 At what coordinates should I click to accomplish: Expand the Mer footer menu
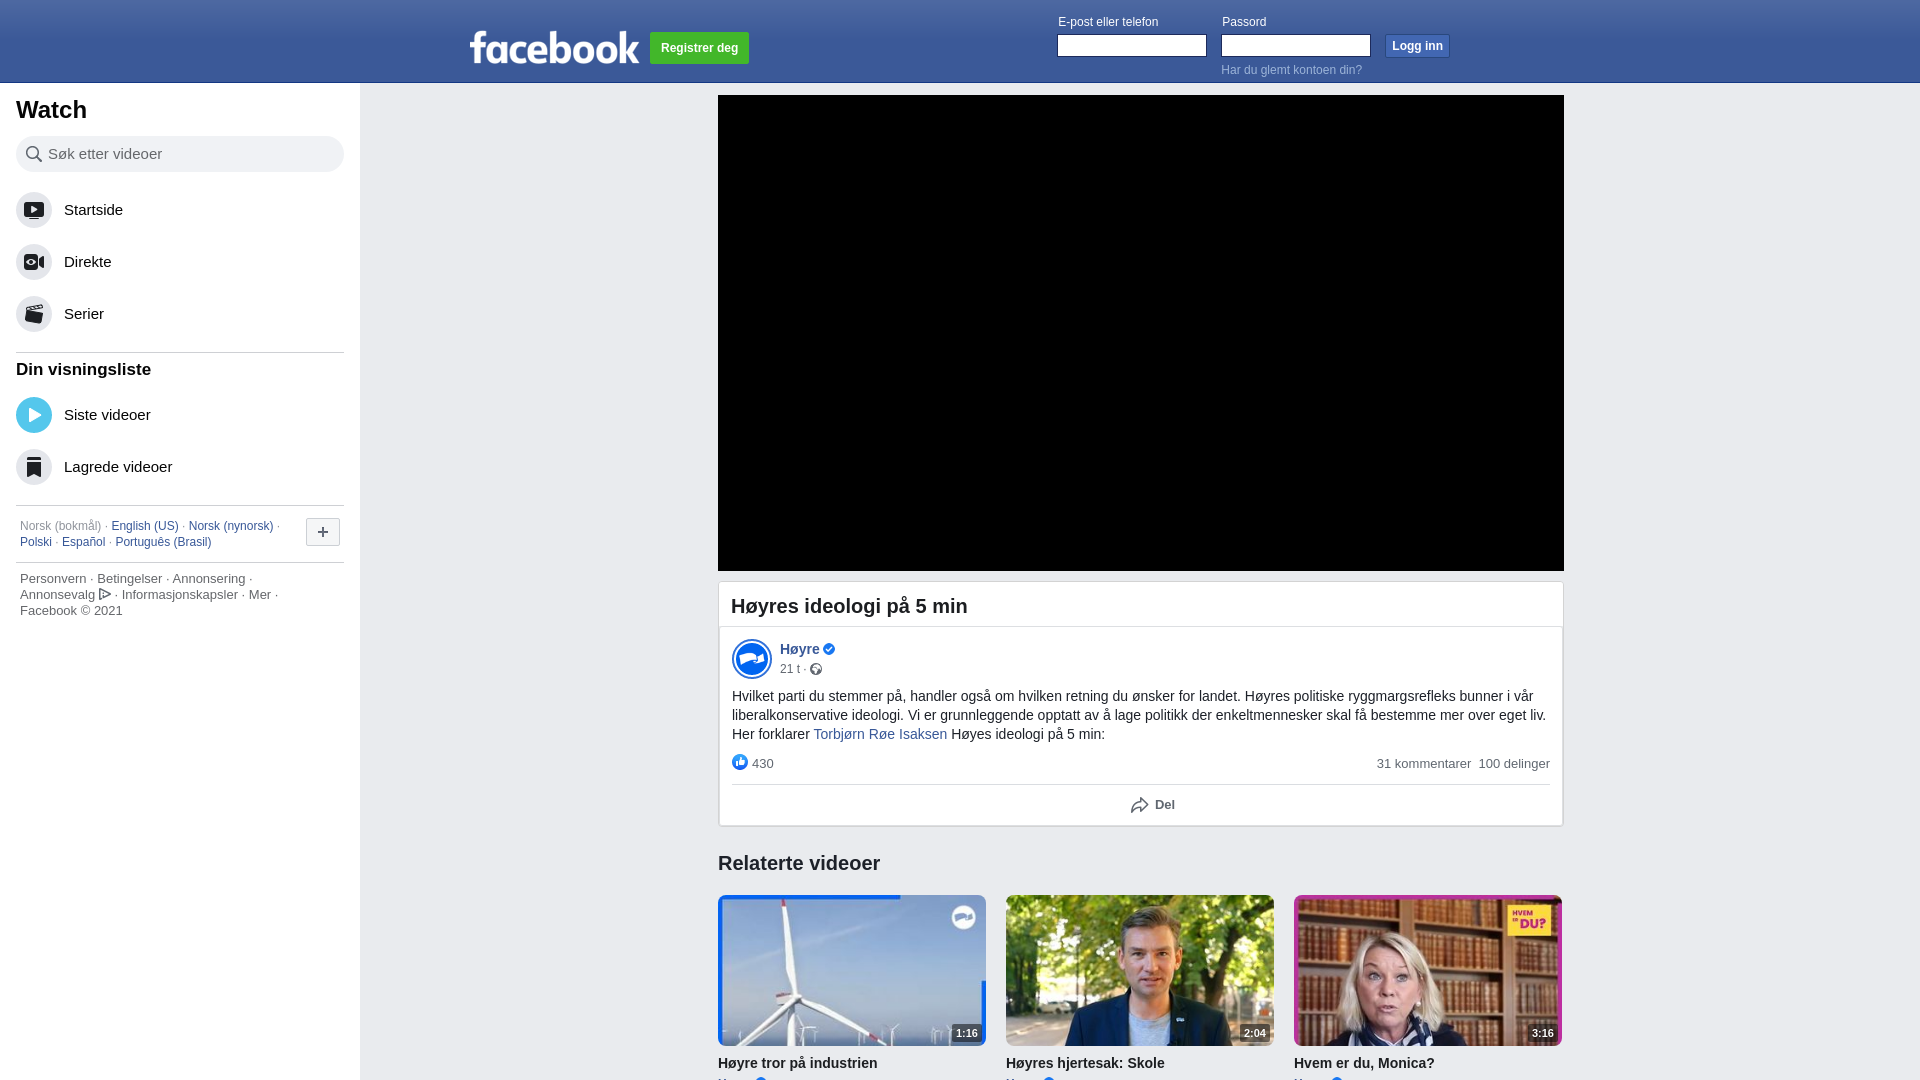click(x=260, y=595)
